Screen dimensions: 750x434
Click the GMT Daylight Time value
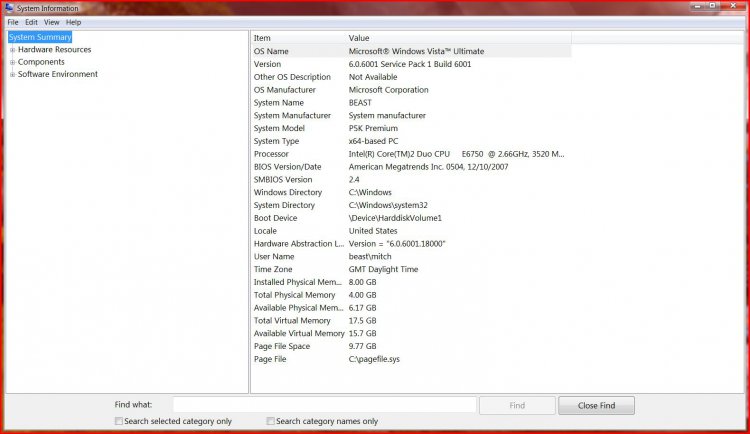coord(383,269)
